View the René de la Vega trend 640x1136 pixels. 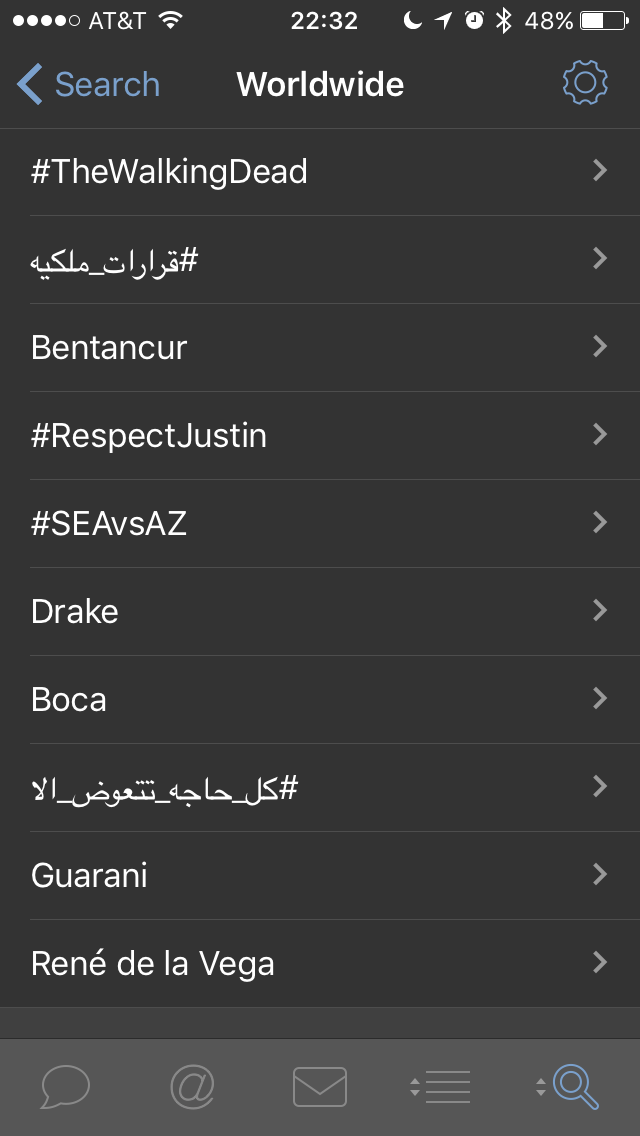point(153,963)
